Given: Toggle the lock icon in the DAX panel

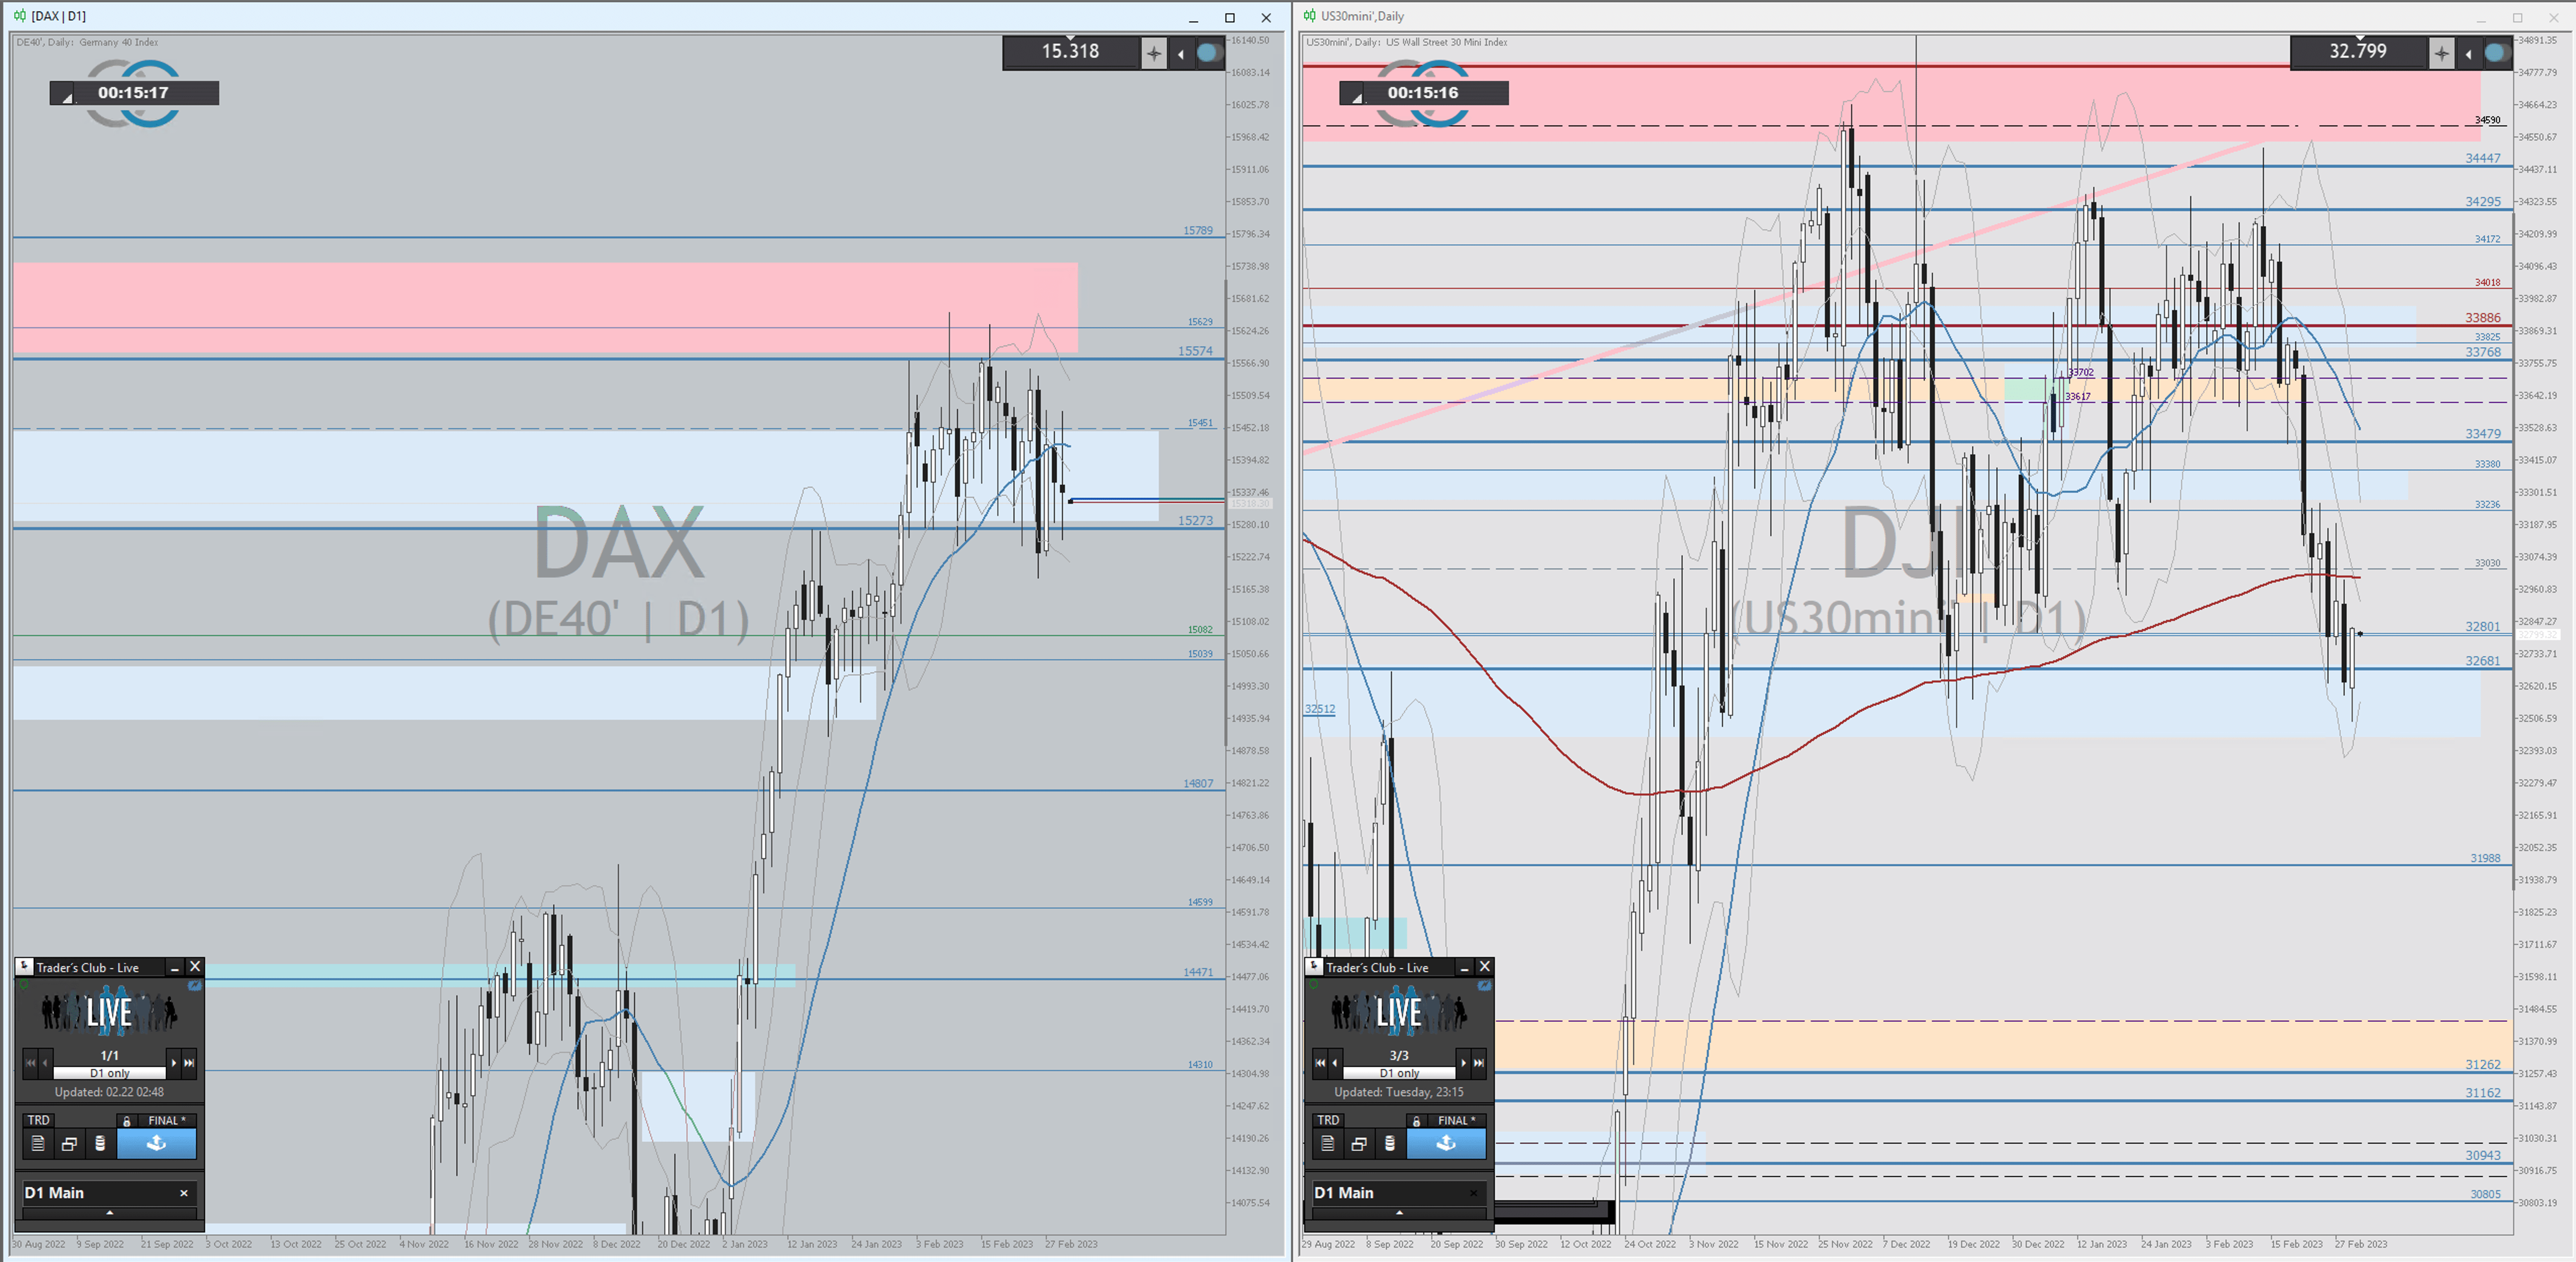Looking at the screenshot, I should click(126, 1121).
